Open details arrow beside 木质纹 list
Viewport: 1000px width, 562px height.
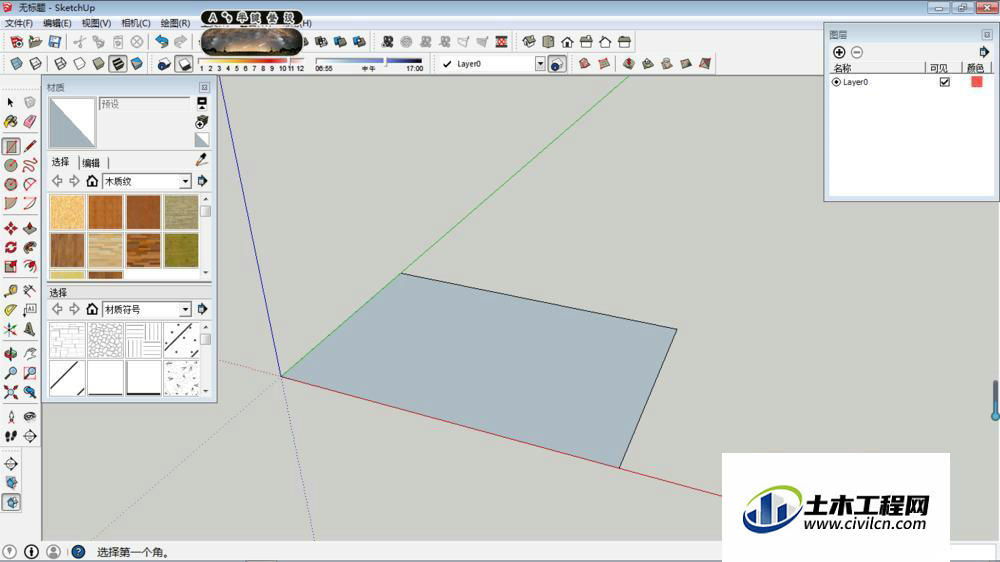point(203,181)
